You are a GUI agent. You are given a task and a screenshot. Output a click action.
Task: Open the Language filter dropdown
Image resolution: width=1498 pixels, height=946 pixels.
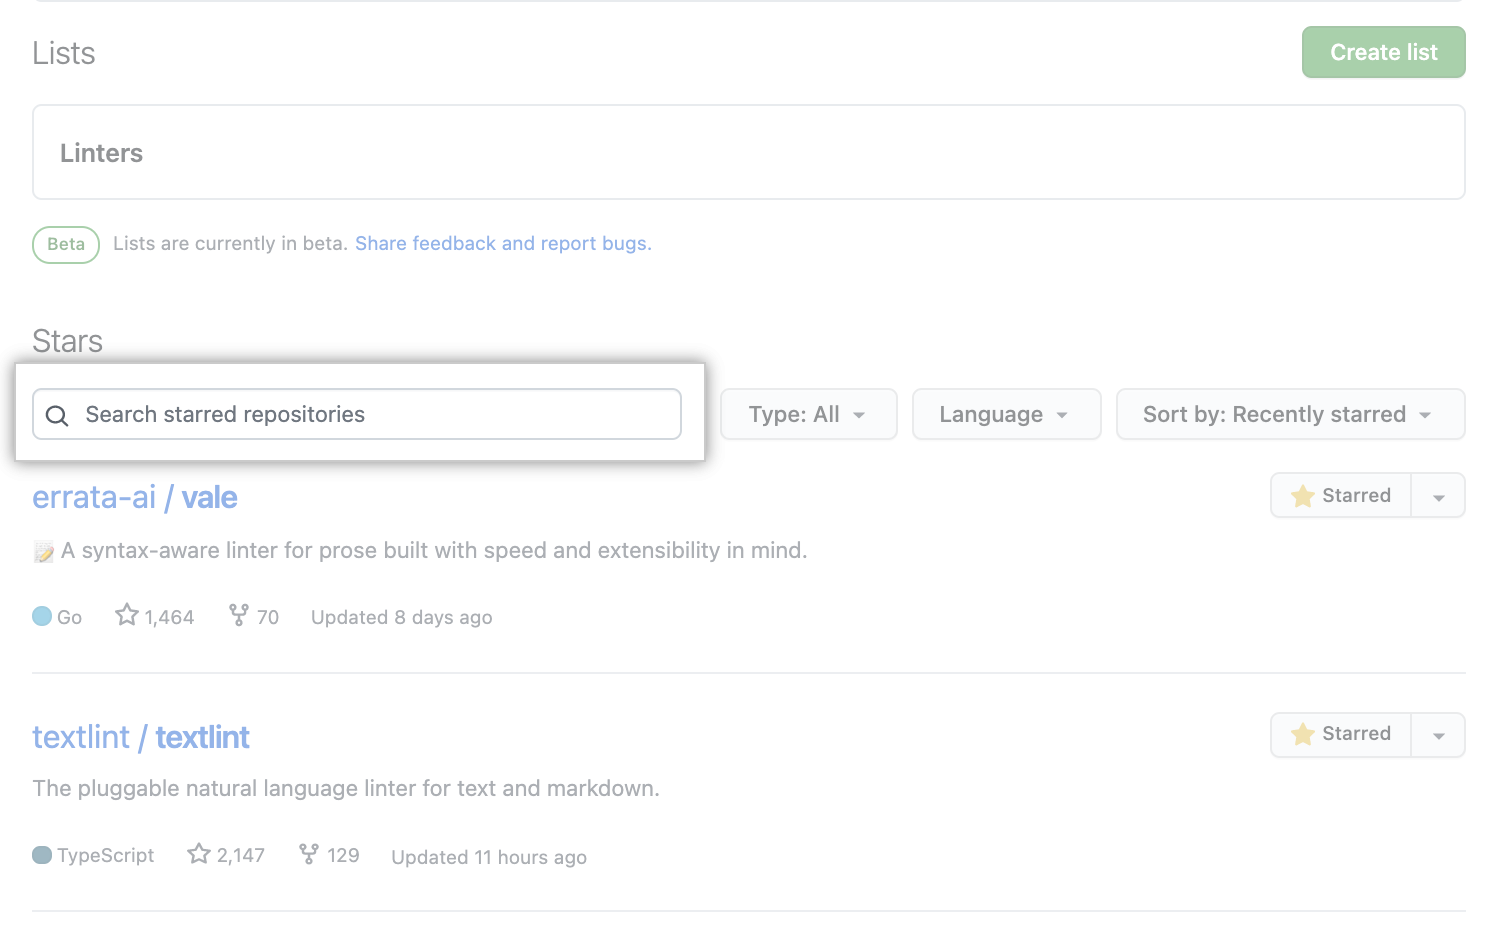[x=1007, y=414]
